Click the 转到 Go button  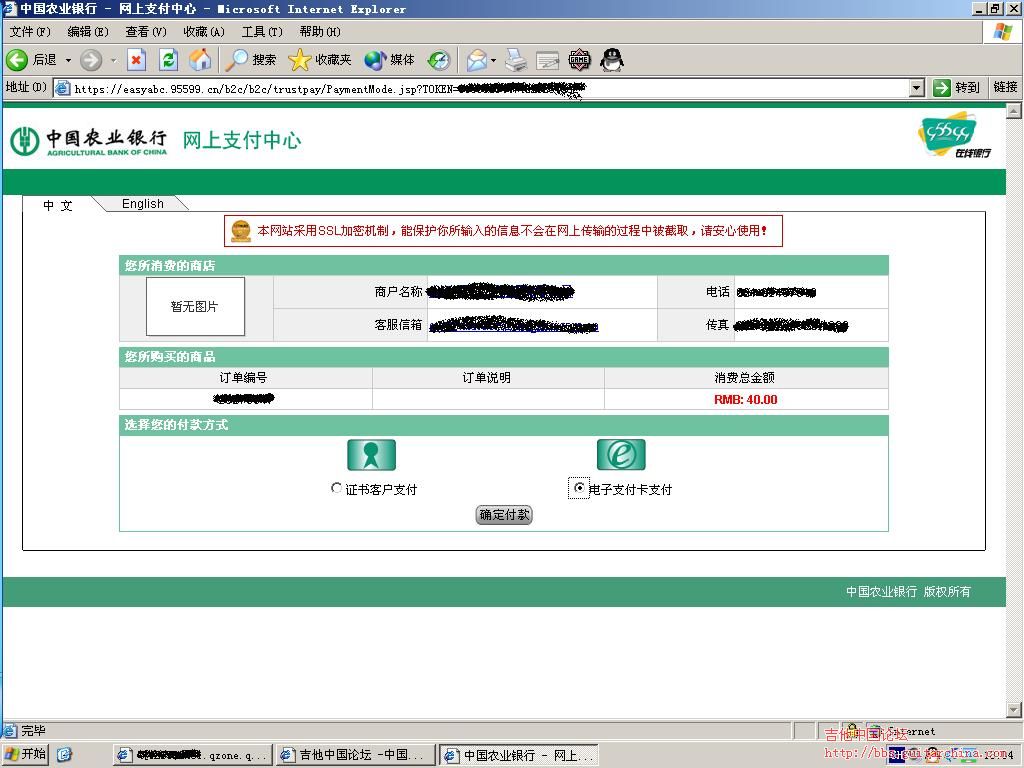pos(957,88)
